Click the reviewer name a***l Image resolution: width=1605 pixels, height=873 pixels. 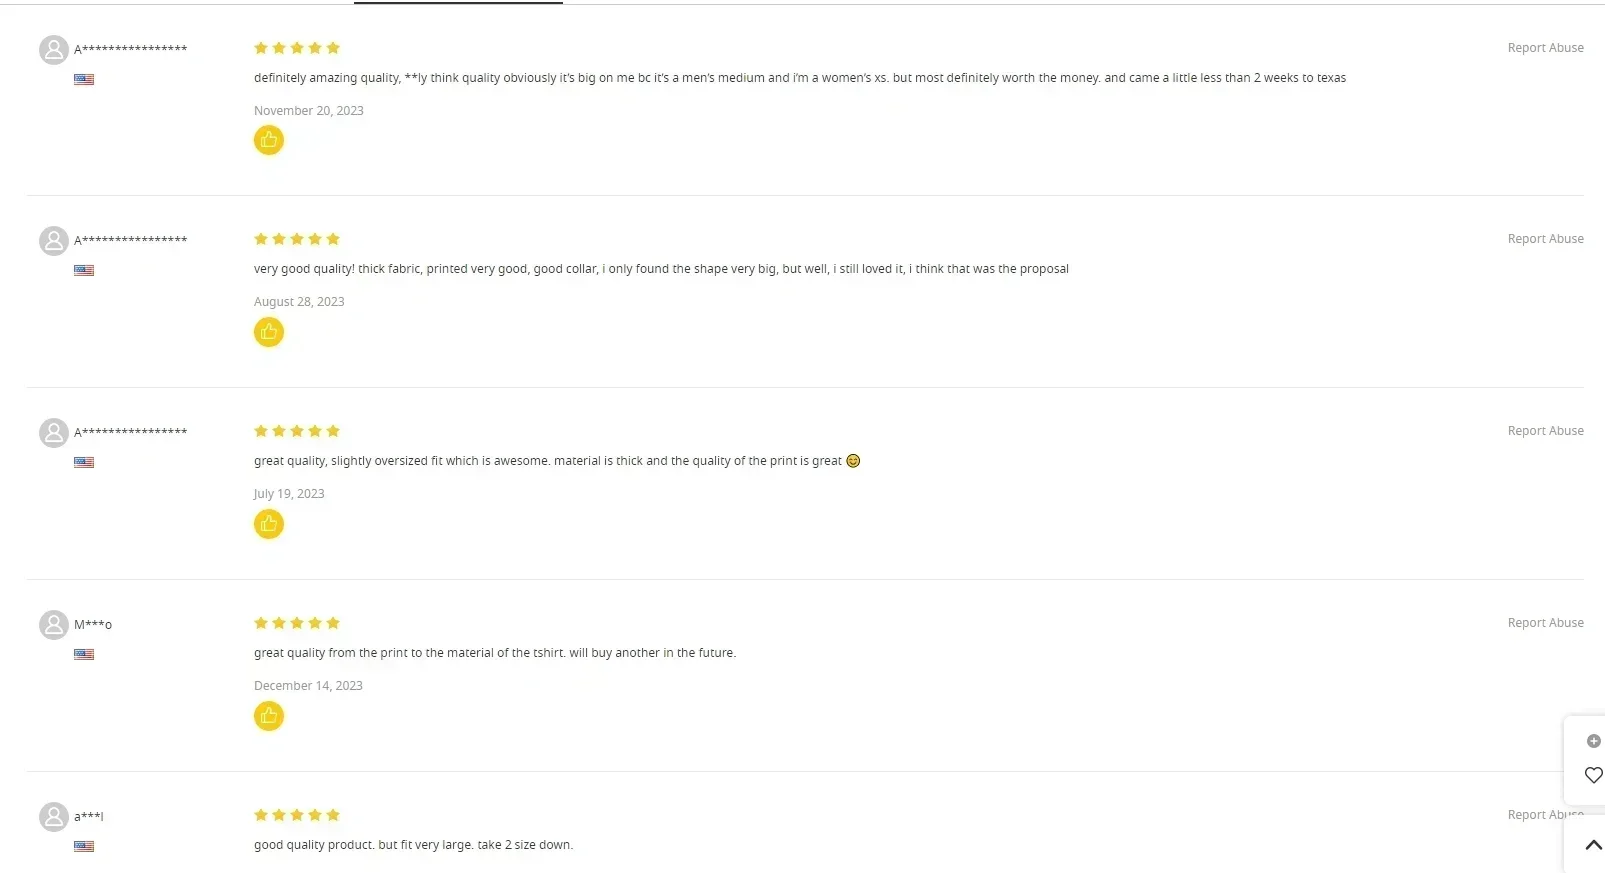coord(89,817)
